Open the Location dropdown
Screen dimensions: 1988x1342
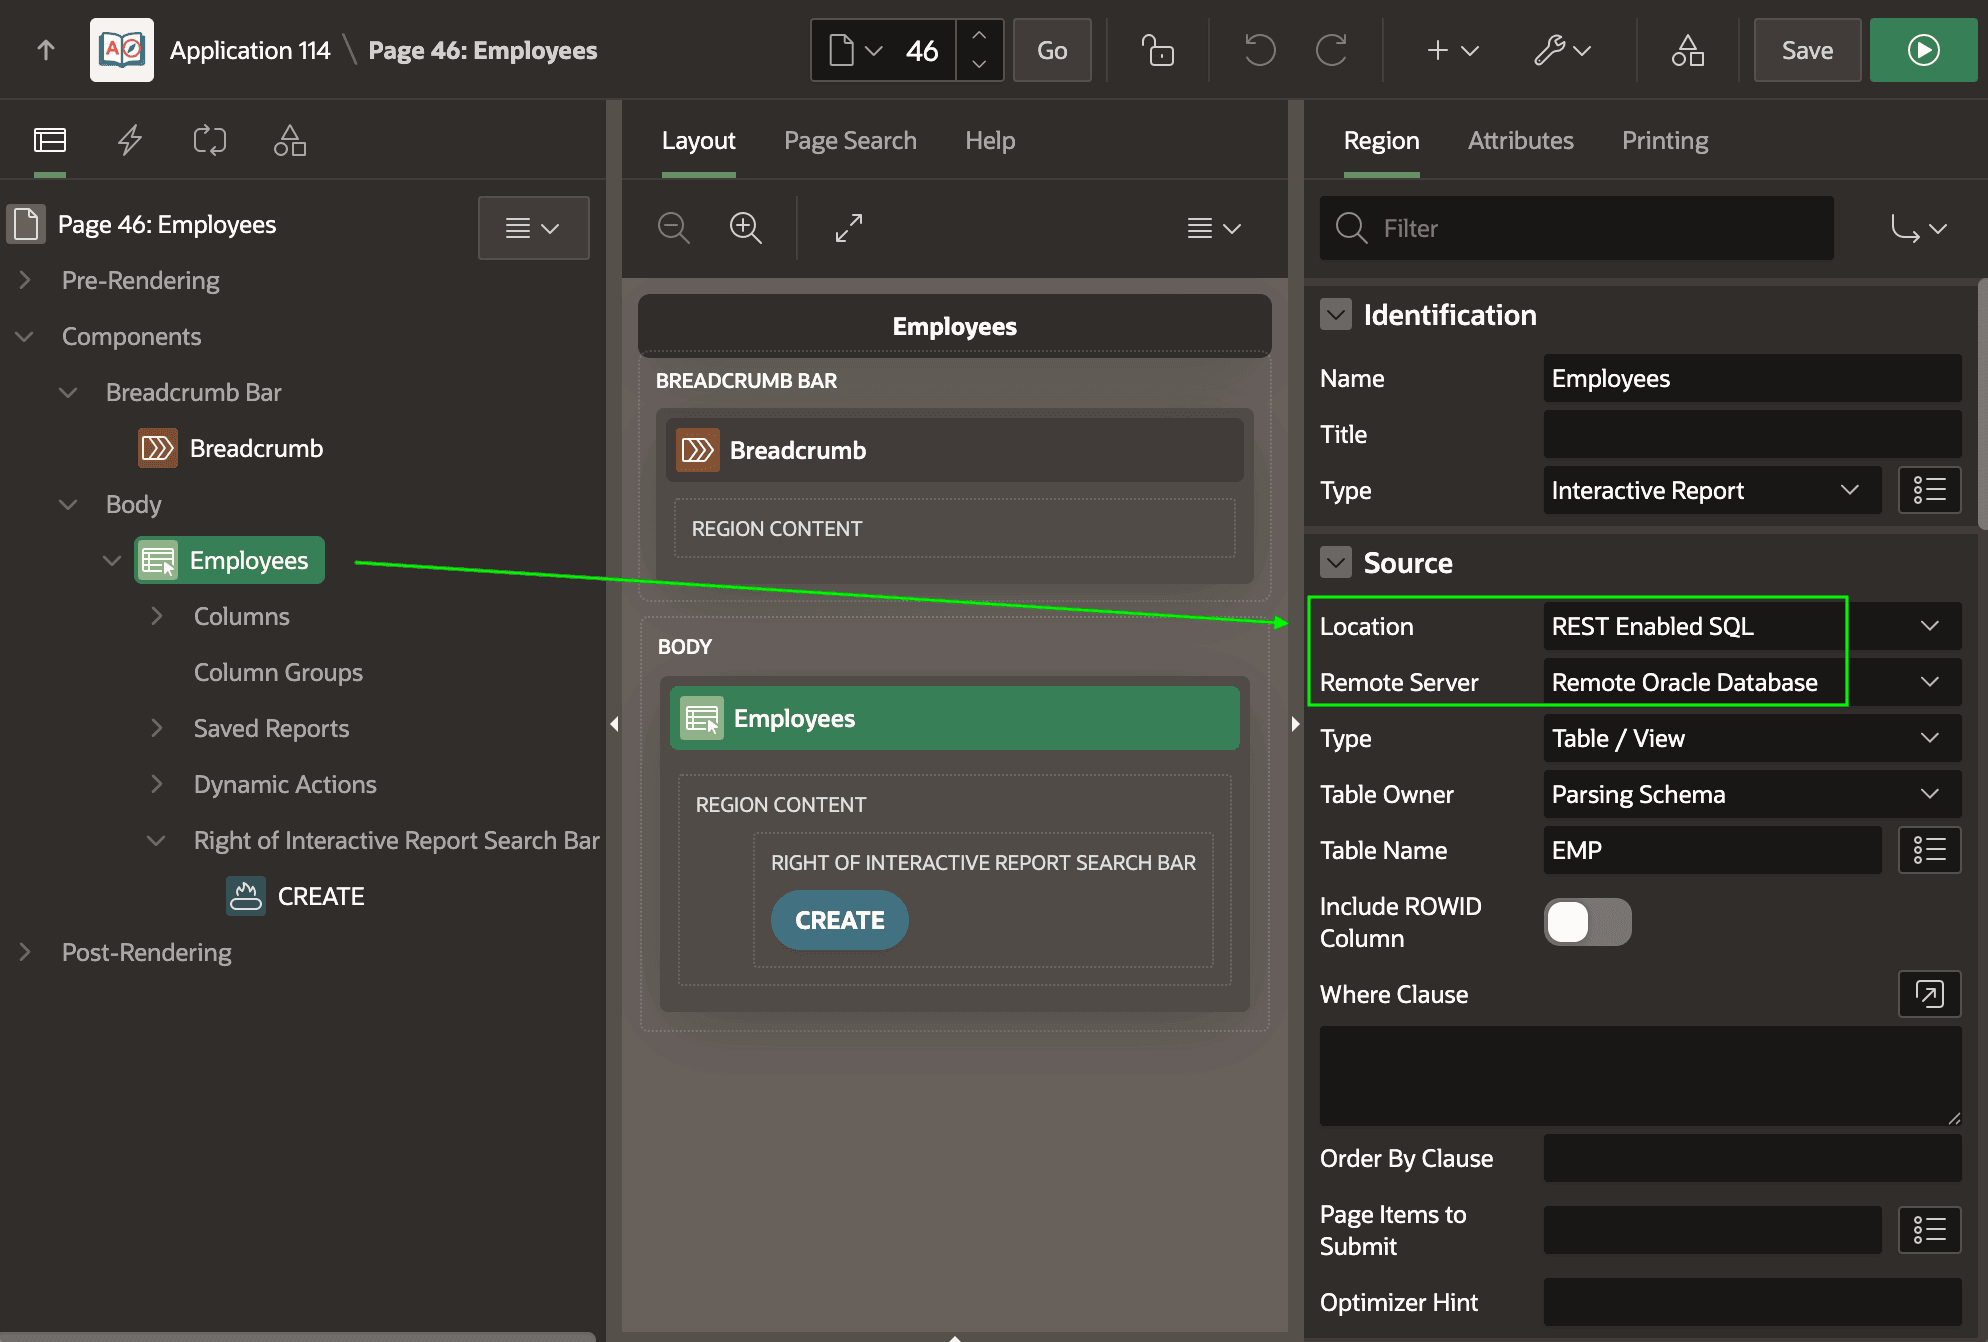pyautogui.click(x=1752, y=626)
